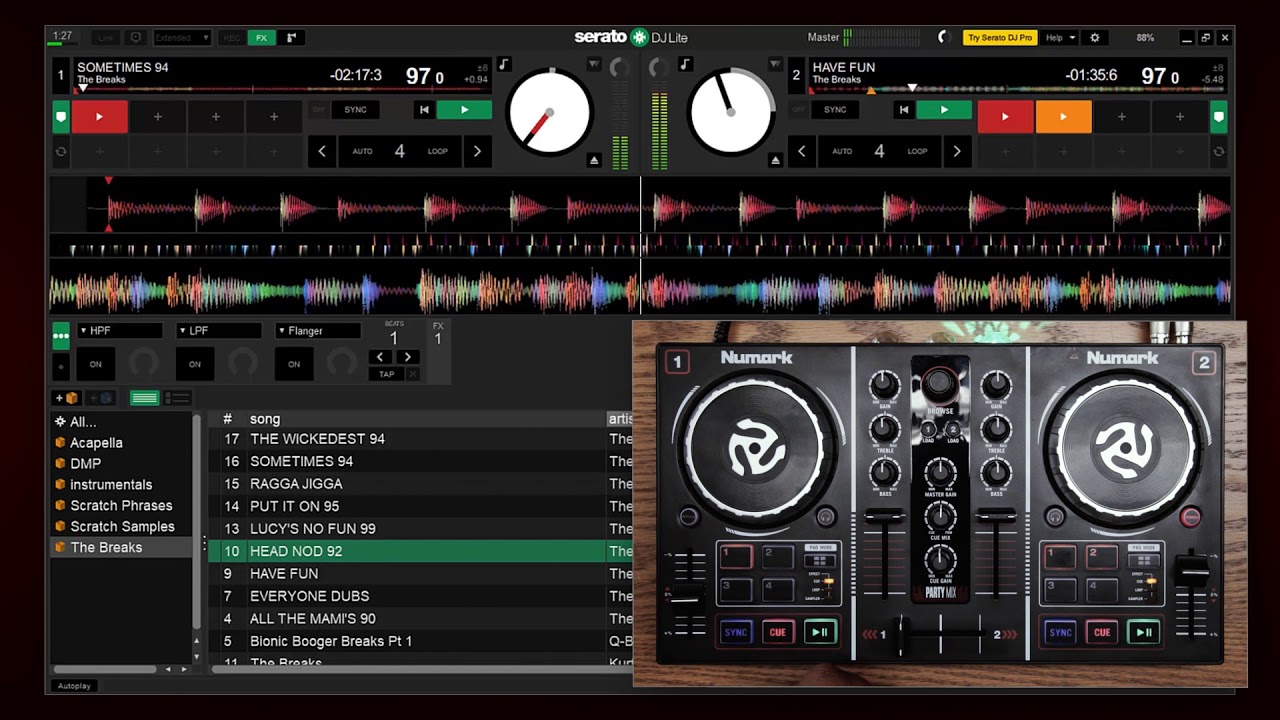Select single FX mode with one dot
The image size is (1280, 720).
61,366
